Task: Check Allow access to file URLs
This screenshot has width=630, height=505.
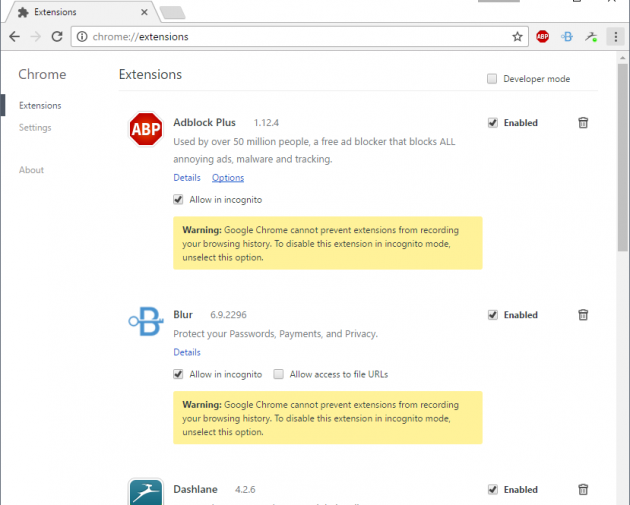Action: tap(278, 374)
